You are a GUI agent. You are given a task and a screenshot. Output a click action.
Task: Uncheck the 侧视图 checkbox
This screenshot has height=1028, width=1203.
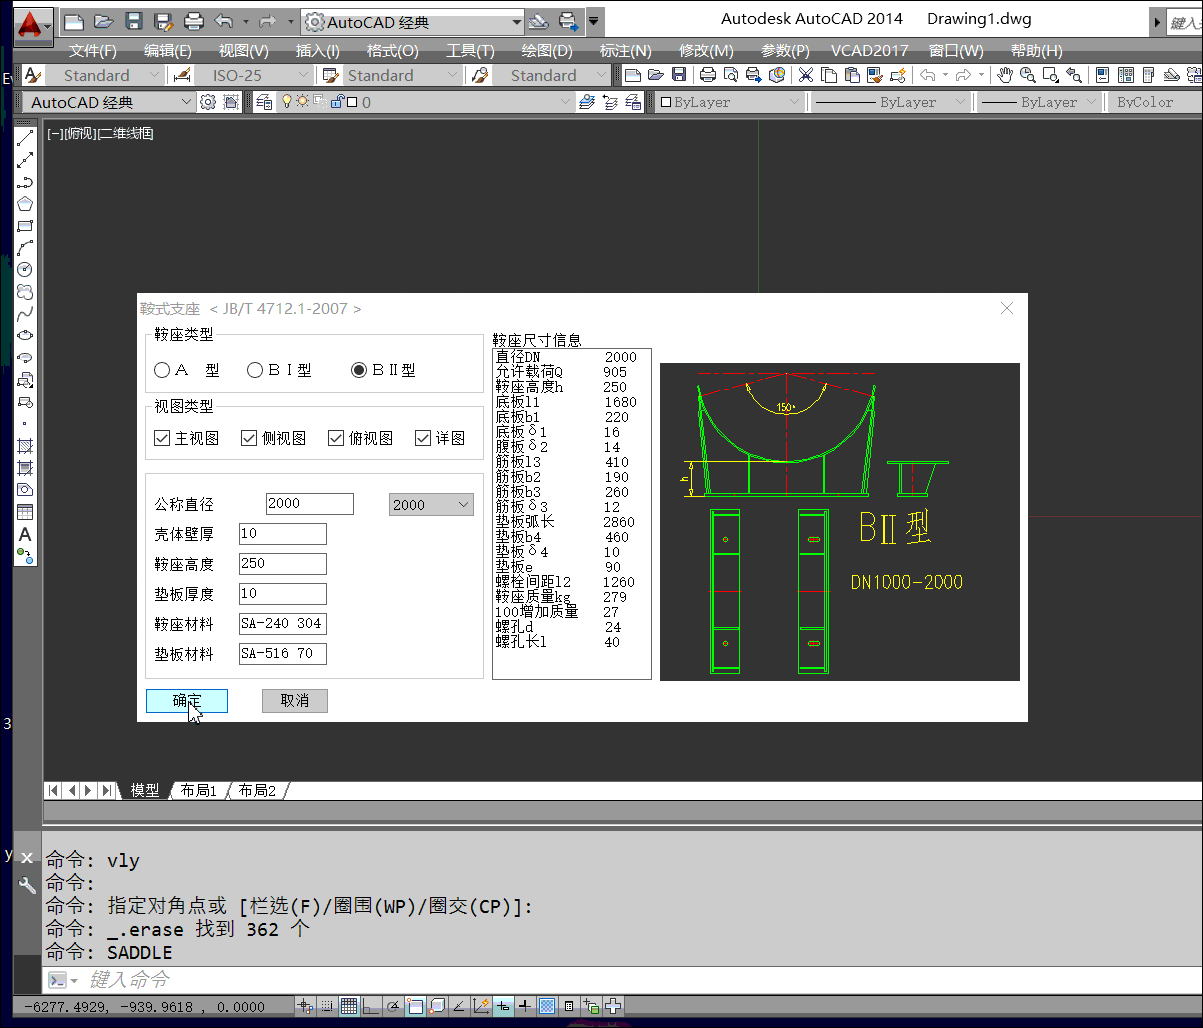pos(249,438)
